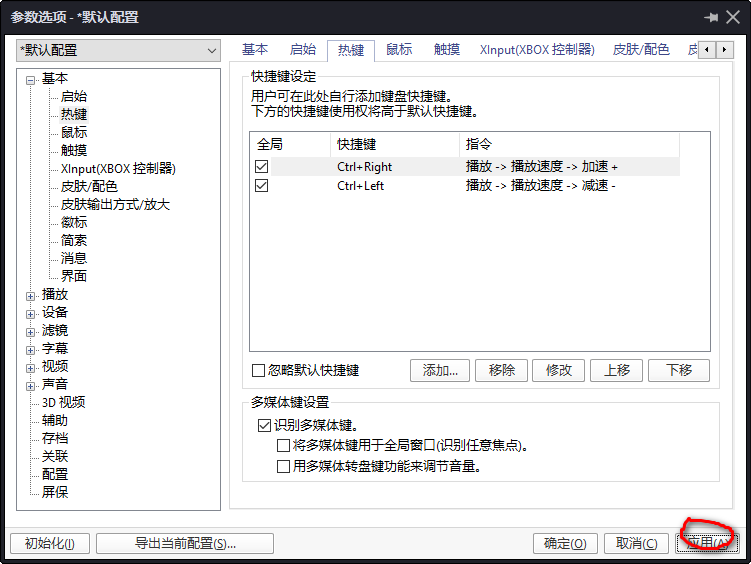Click the 修改 button
The height and width of the screenshot is (564, 751).
[x=558, y=370]
